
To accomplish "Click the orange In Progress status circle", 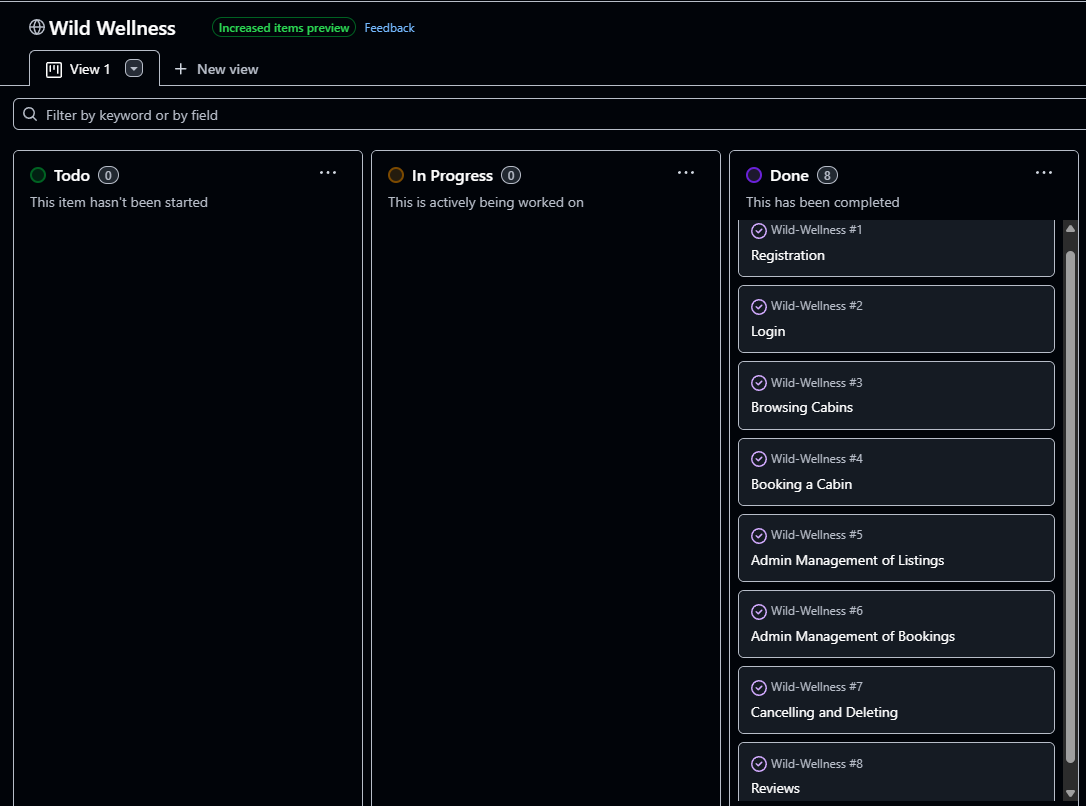I will [x=396, y=175].
